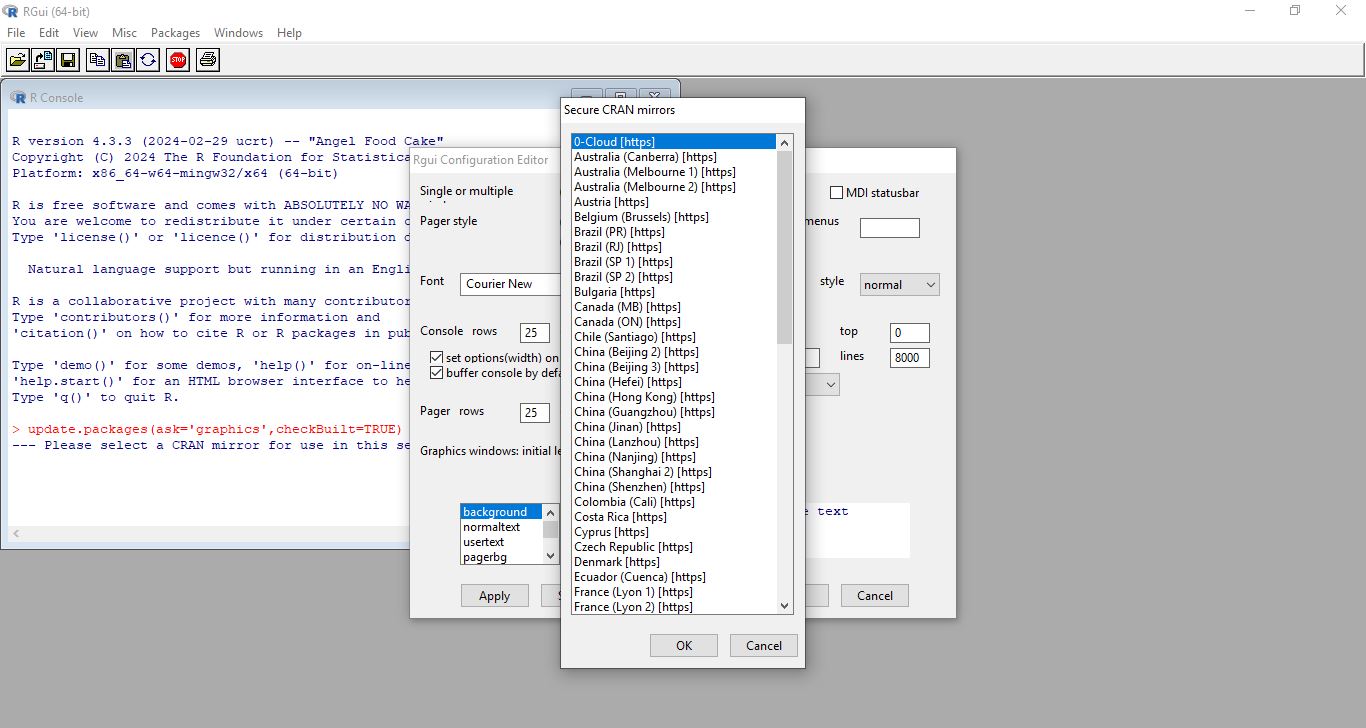Toggle the MDI statusbar checkbox
The height and width of the screenshot is (728, 1366).
[837, 193]
